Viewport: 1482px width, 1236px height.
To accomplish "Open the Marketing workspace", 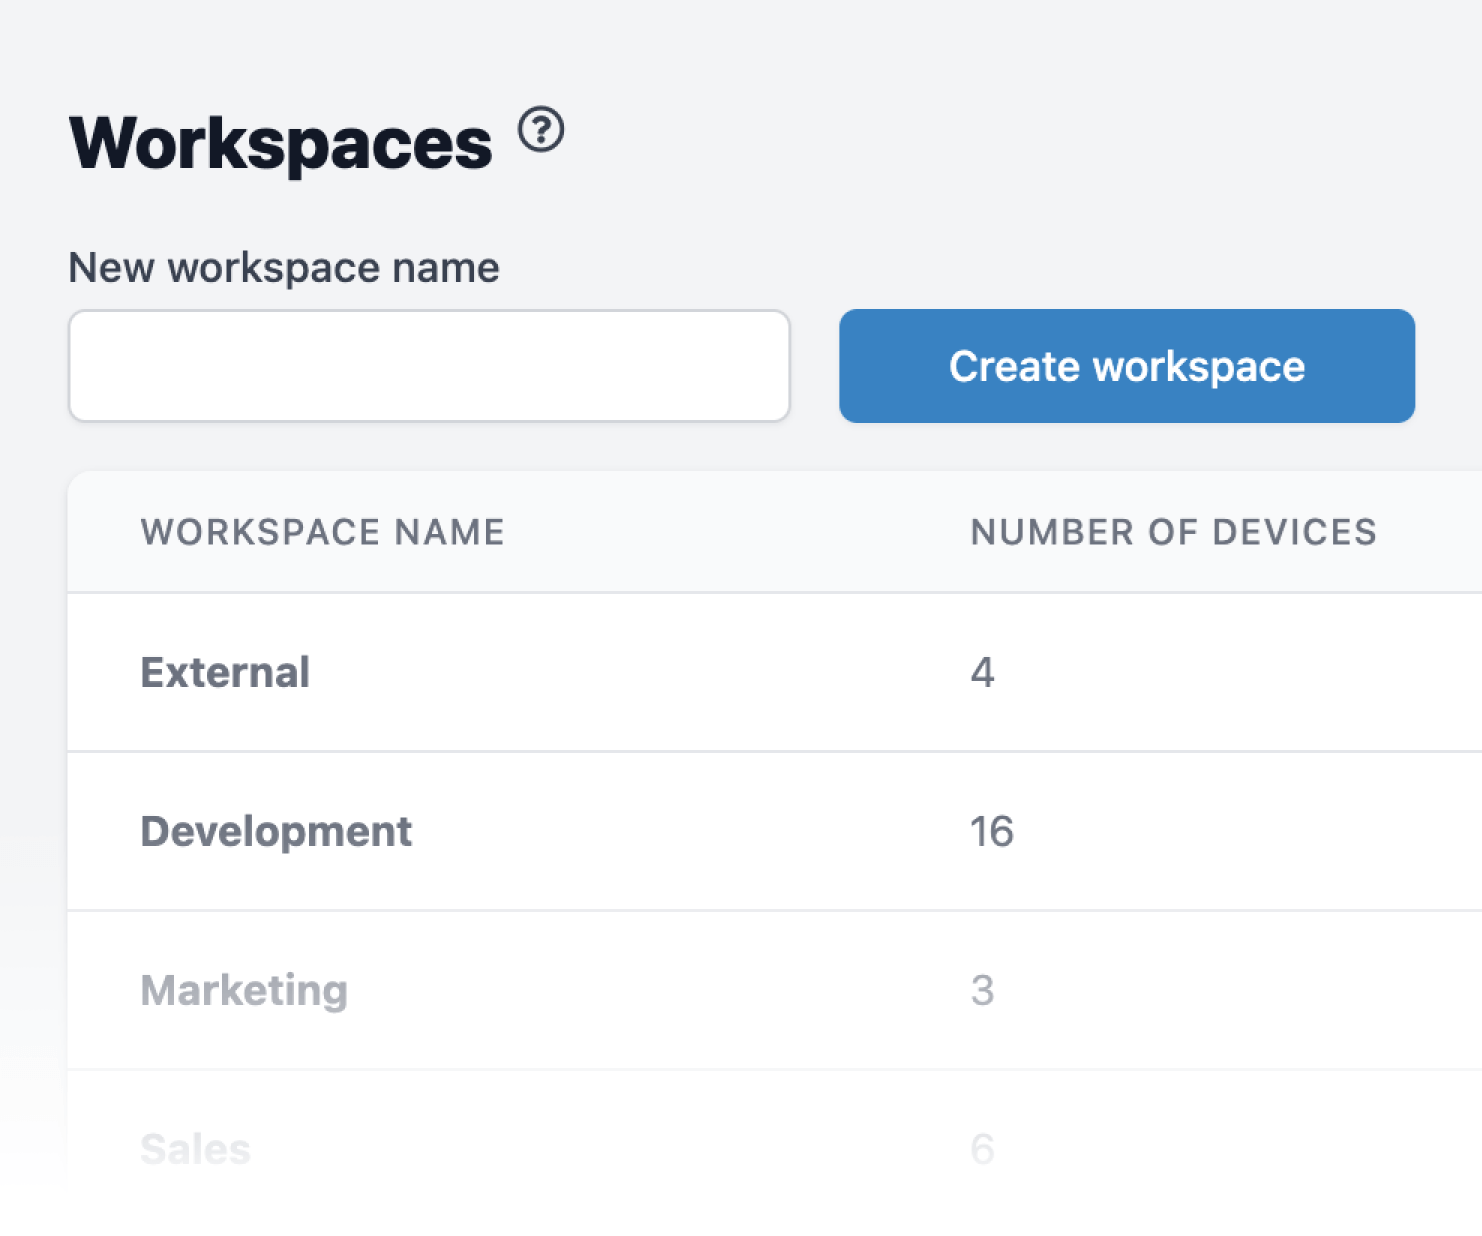I will pyautogui.click(x=244, y=990).
